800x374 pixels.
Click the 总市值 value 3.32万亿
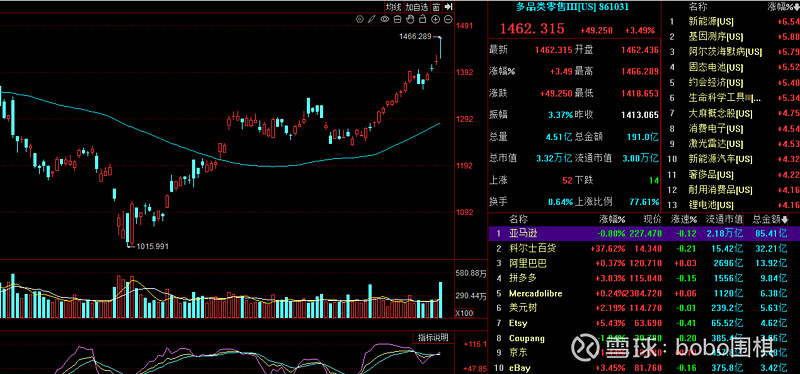coord(554,158)
